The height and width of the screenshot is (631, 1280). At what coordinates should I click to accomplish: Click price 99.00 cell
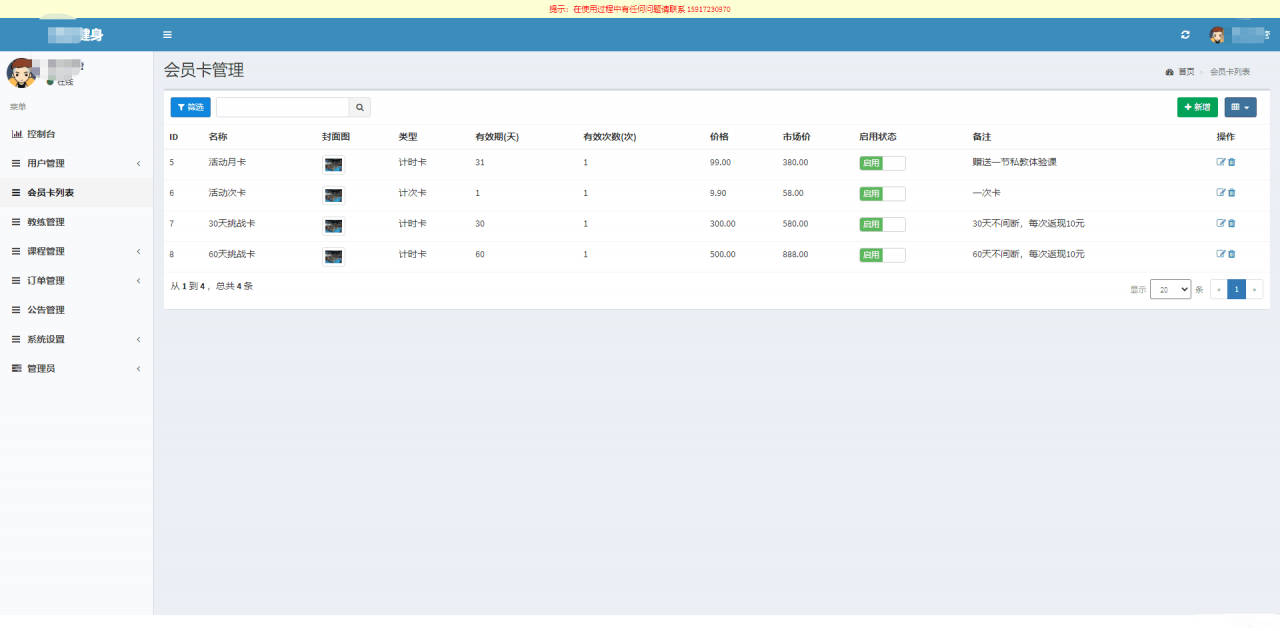pyautogui.click(x=720, y=162)
